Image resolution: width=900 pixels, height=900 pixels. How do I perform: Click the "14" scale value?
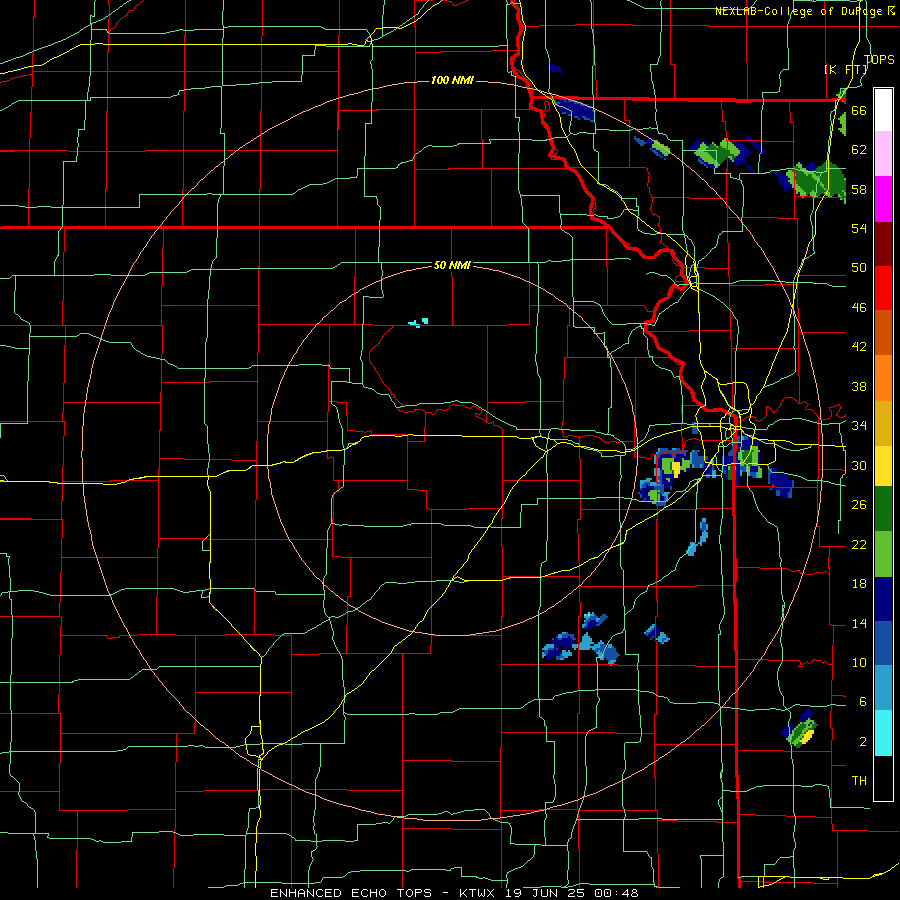point(859,623)
